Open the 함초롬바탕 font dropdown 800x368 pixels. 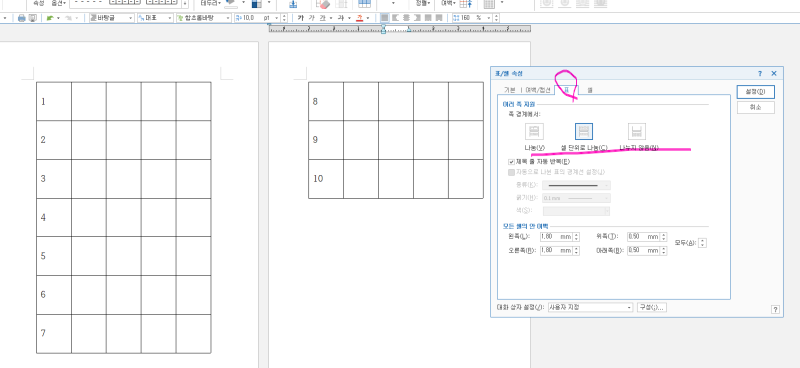204,18
